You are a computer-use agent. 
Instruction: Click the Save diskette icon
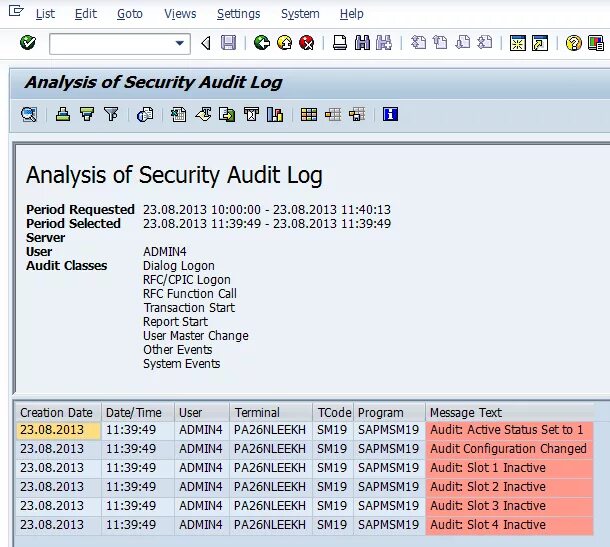228,42
